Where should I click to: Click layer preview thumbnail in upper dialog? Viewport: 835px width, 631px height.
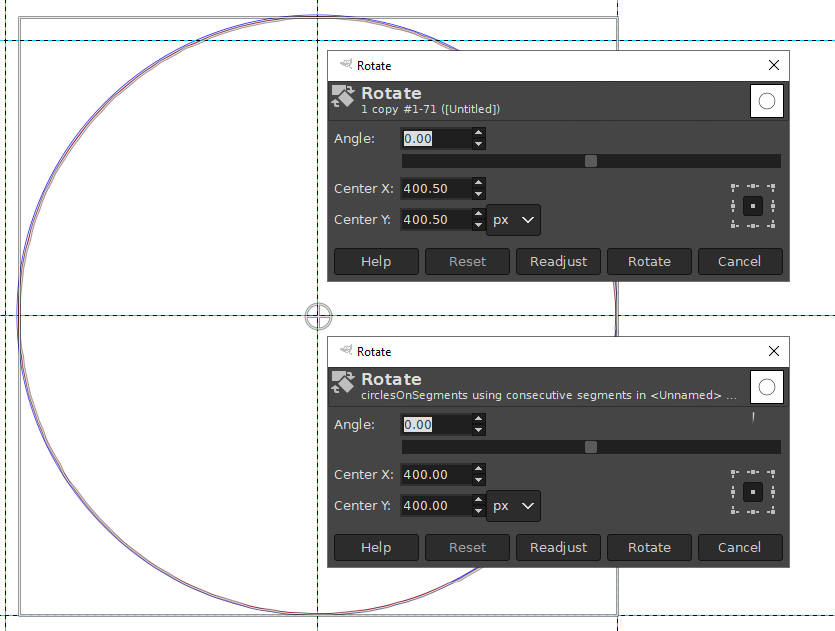(x=766, y=101)
